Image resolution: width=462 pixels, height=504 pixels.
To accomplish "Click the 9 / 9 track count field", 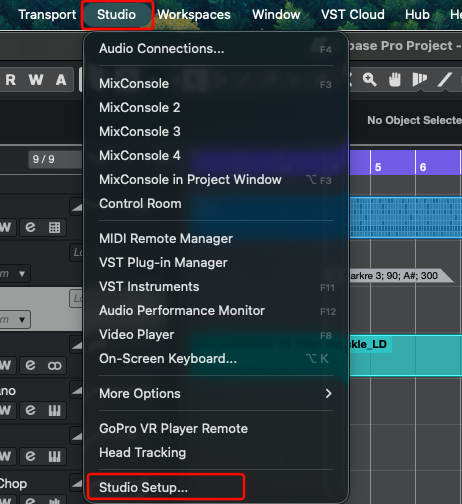I will (x=55, y=159).
